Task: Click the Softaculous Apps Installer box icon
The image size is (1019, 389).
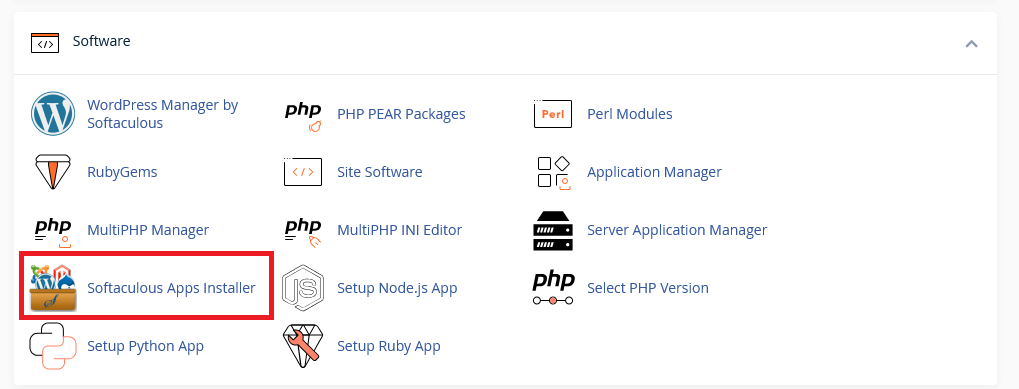Action: [x=53, y=288]
